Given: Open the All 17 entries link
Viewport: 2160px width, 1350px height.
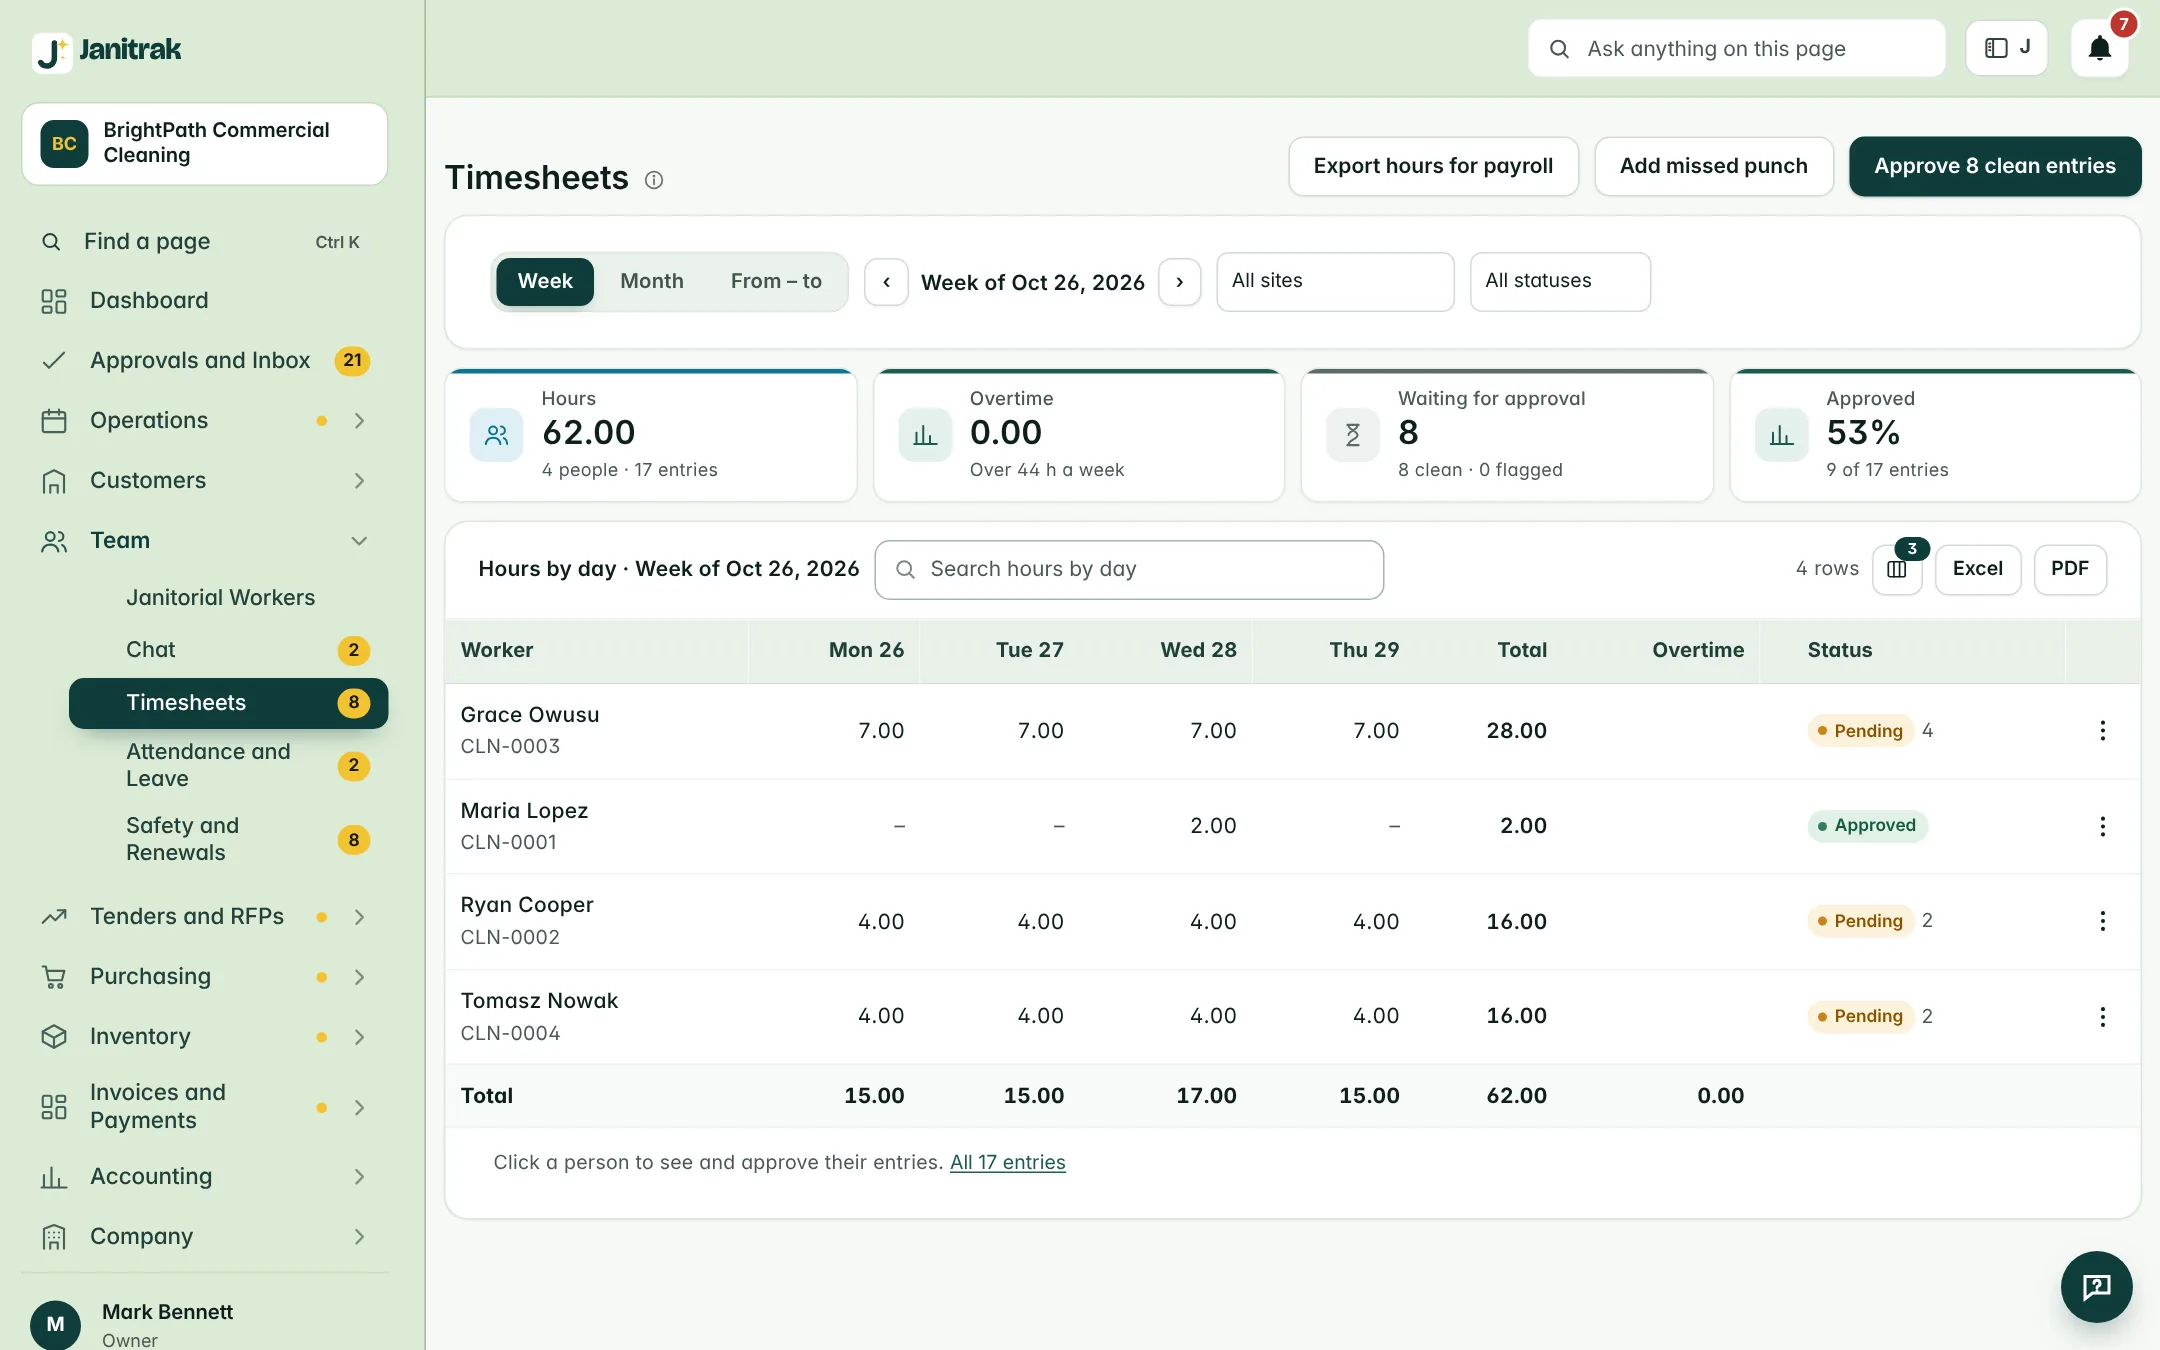Looking at the screenshot, I should click(x=1007, y=1163).
